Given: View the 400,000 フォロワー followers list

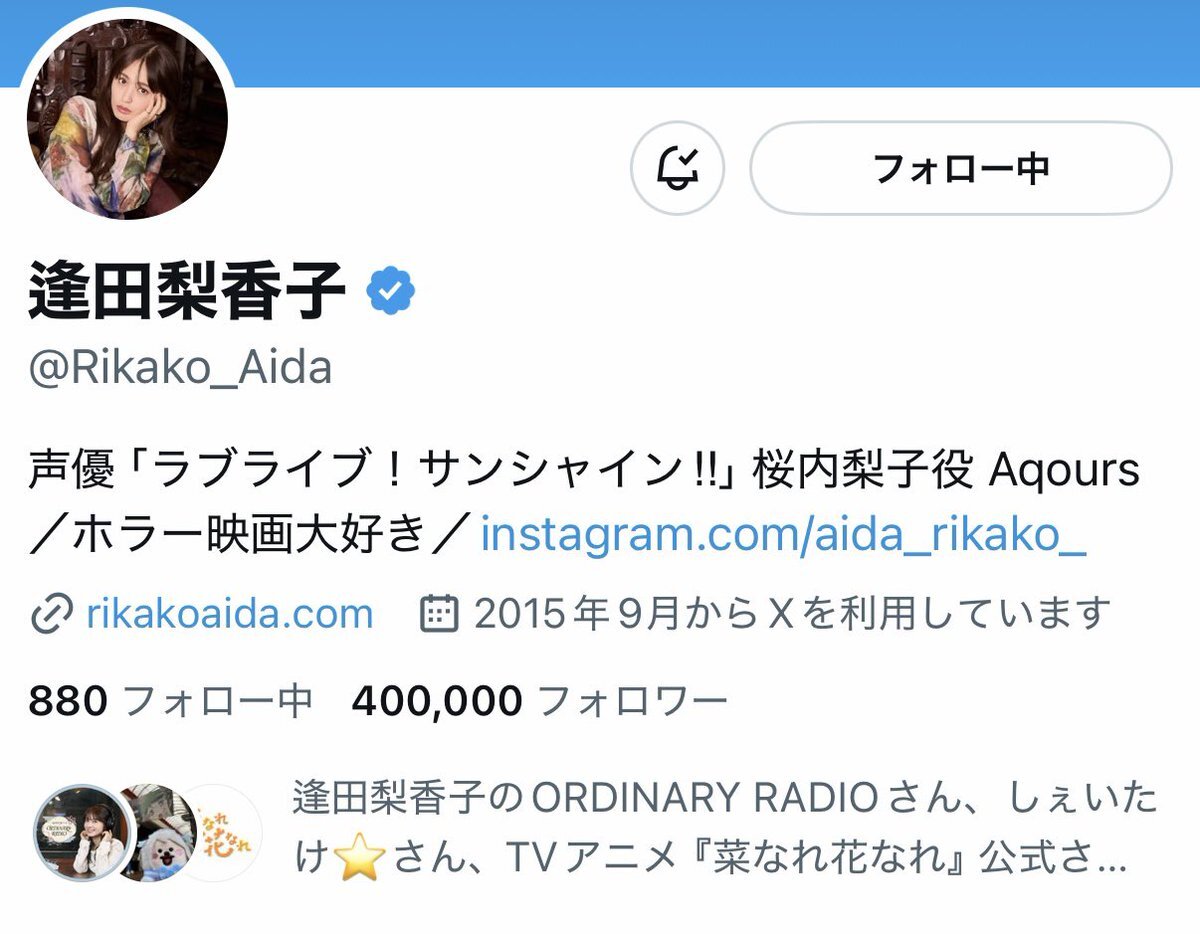Looking at the screenshot, I should pos(540,702).
